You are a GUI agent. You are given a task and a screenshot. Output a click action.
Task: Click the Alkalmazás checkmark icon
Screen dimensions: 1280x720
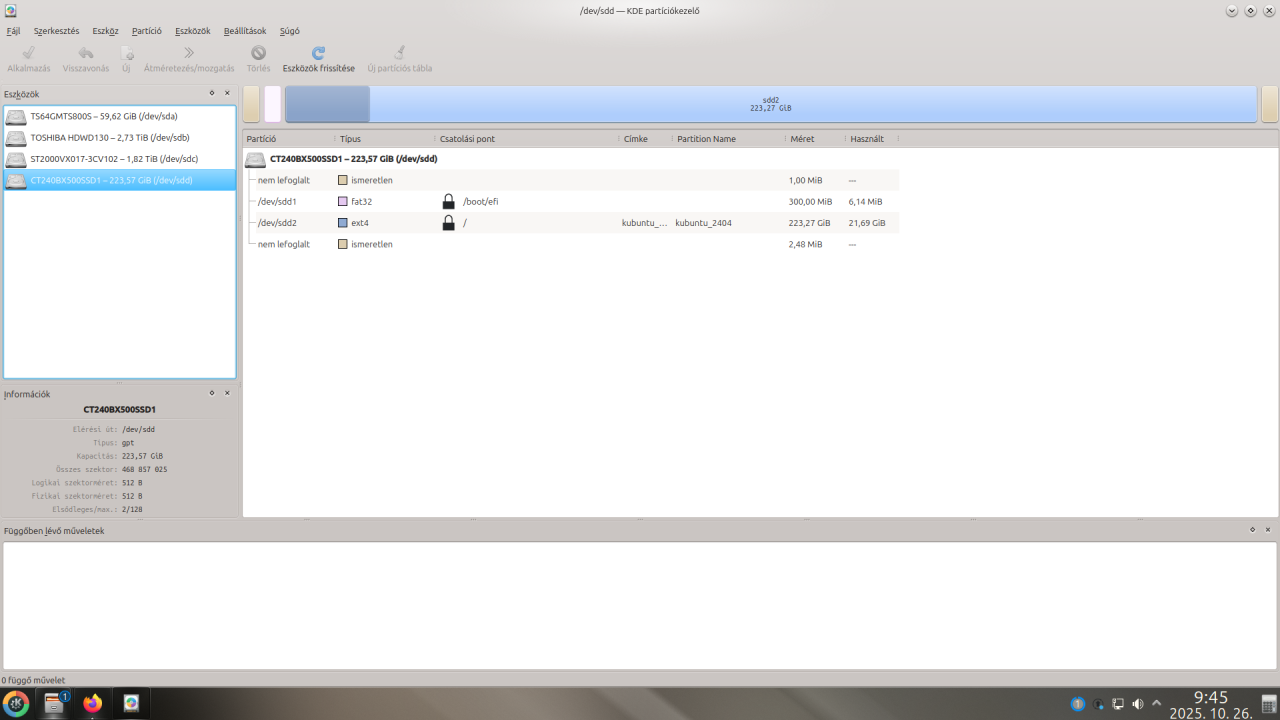pyautogui.click(x=28, y=53)
